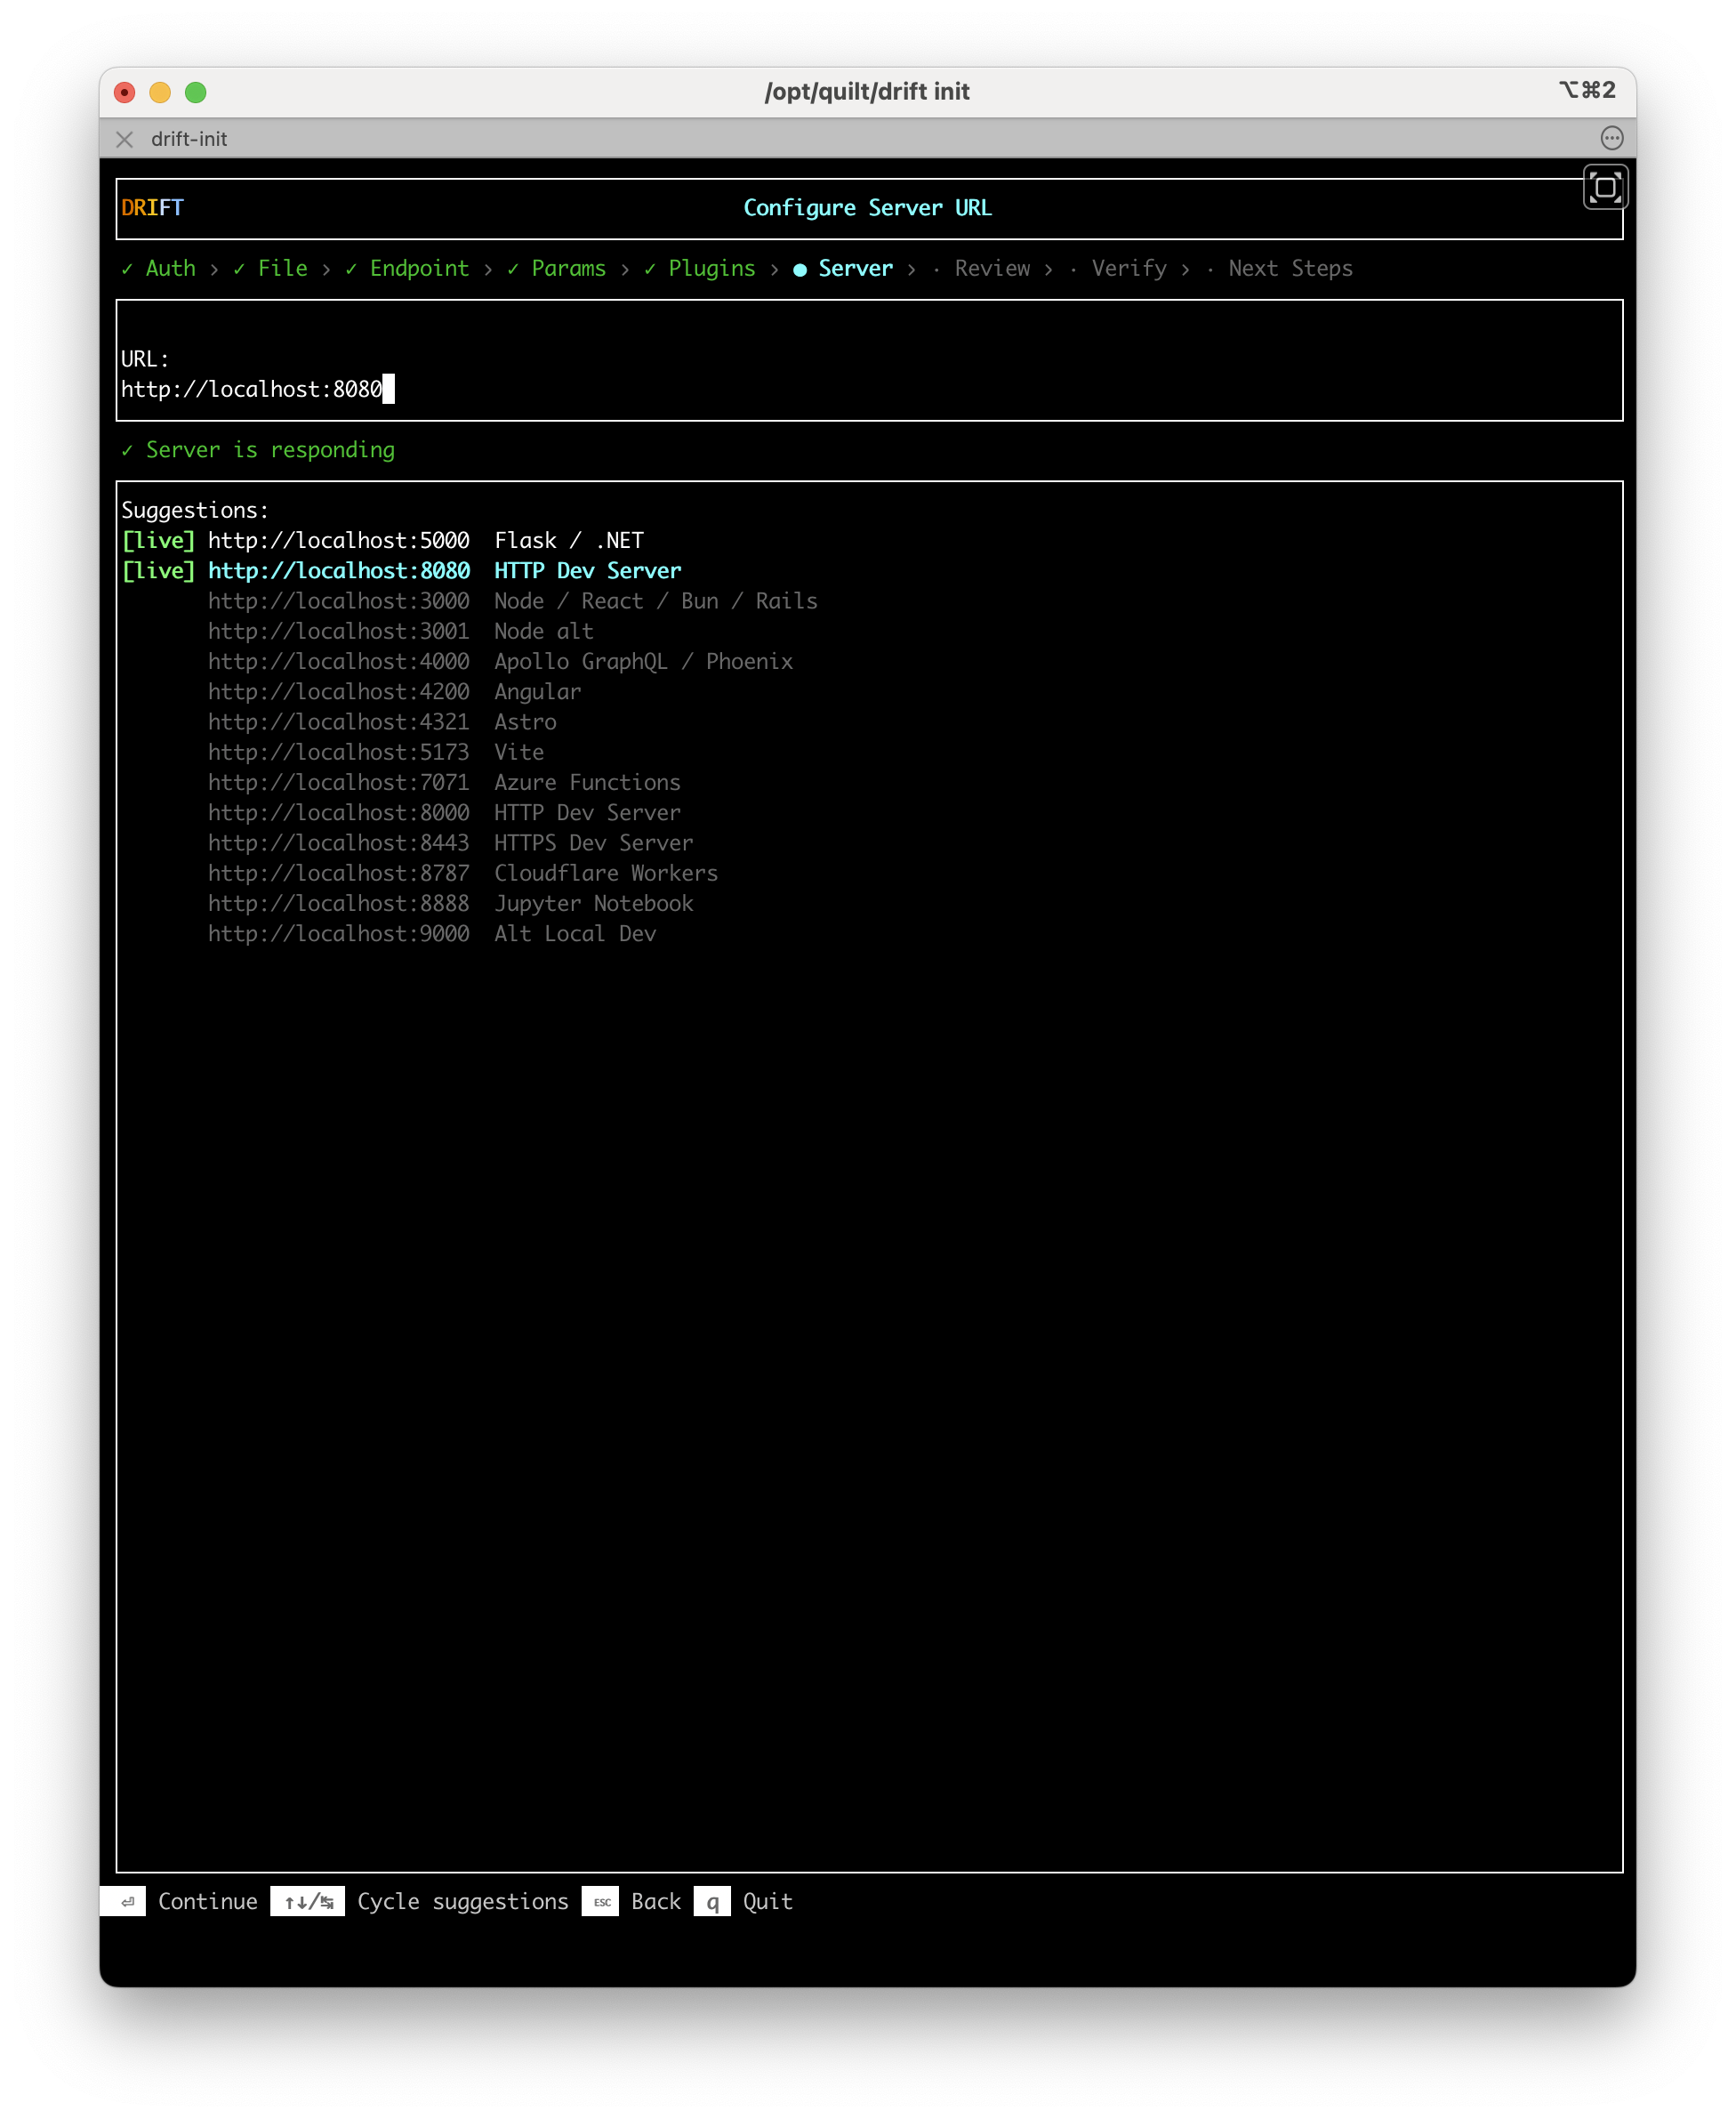Viewport: 1736px width, 2119px height.
Task: Click the chevron between Auth and File
Action: (x=213, y=268)
